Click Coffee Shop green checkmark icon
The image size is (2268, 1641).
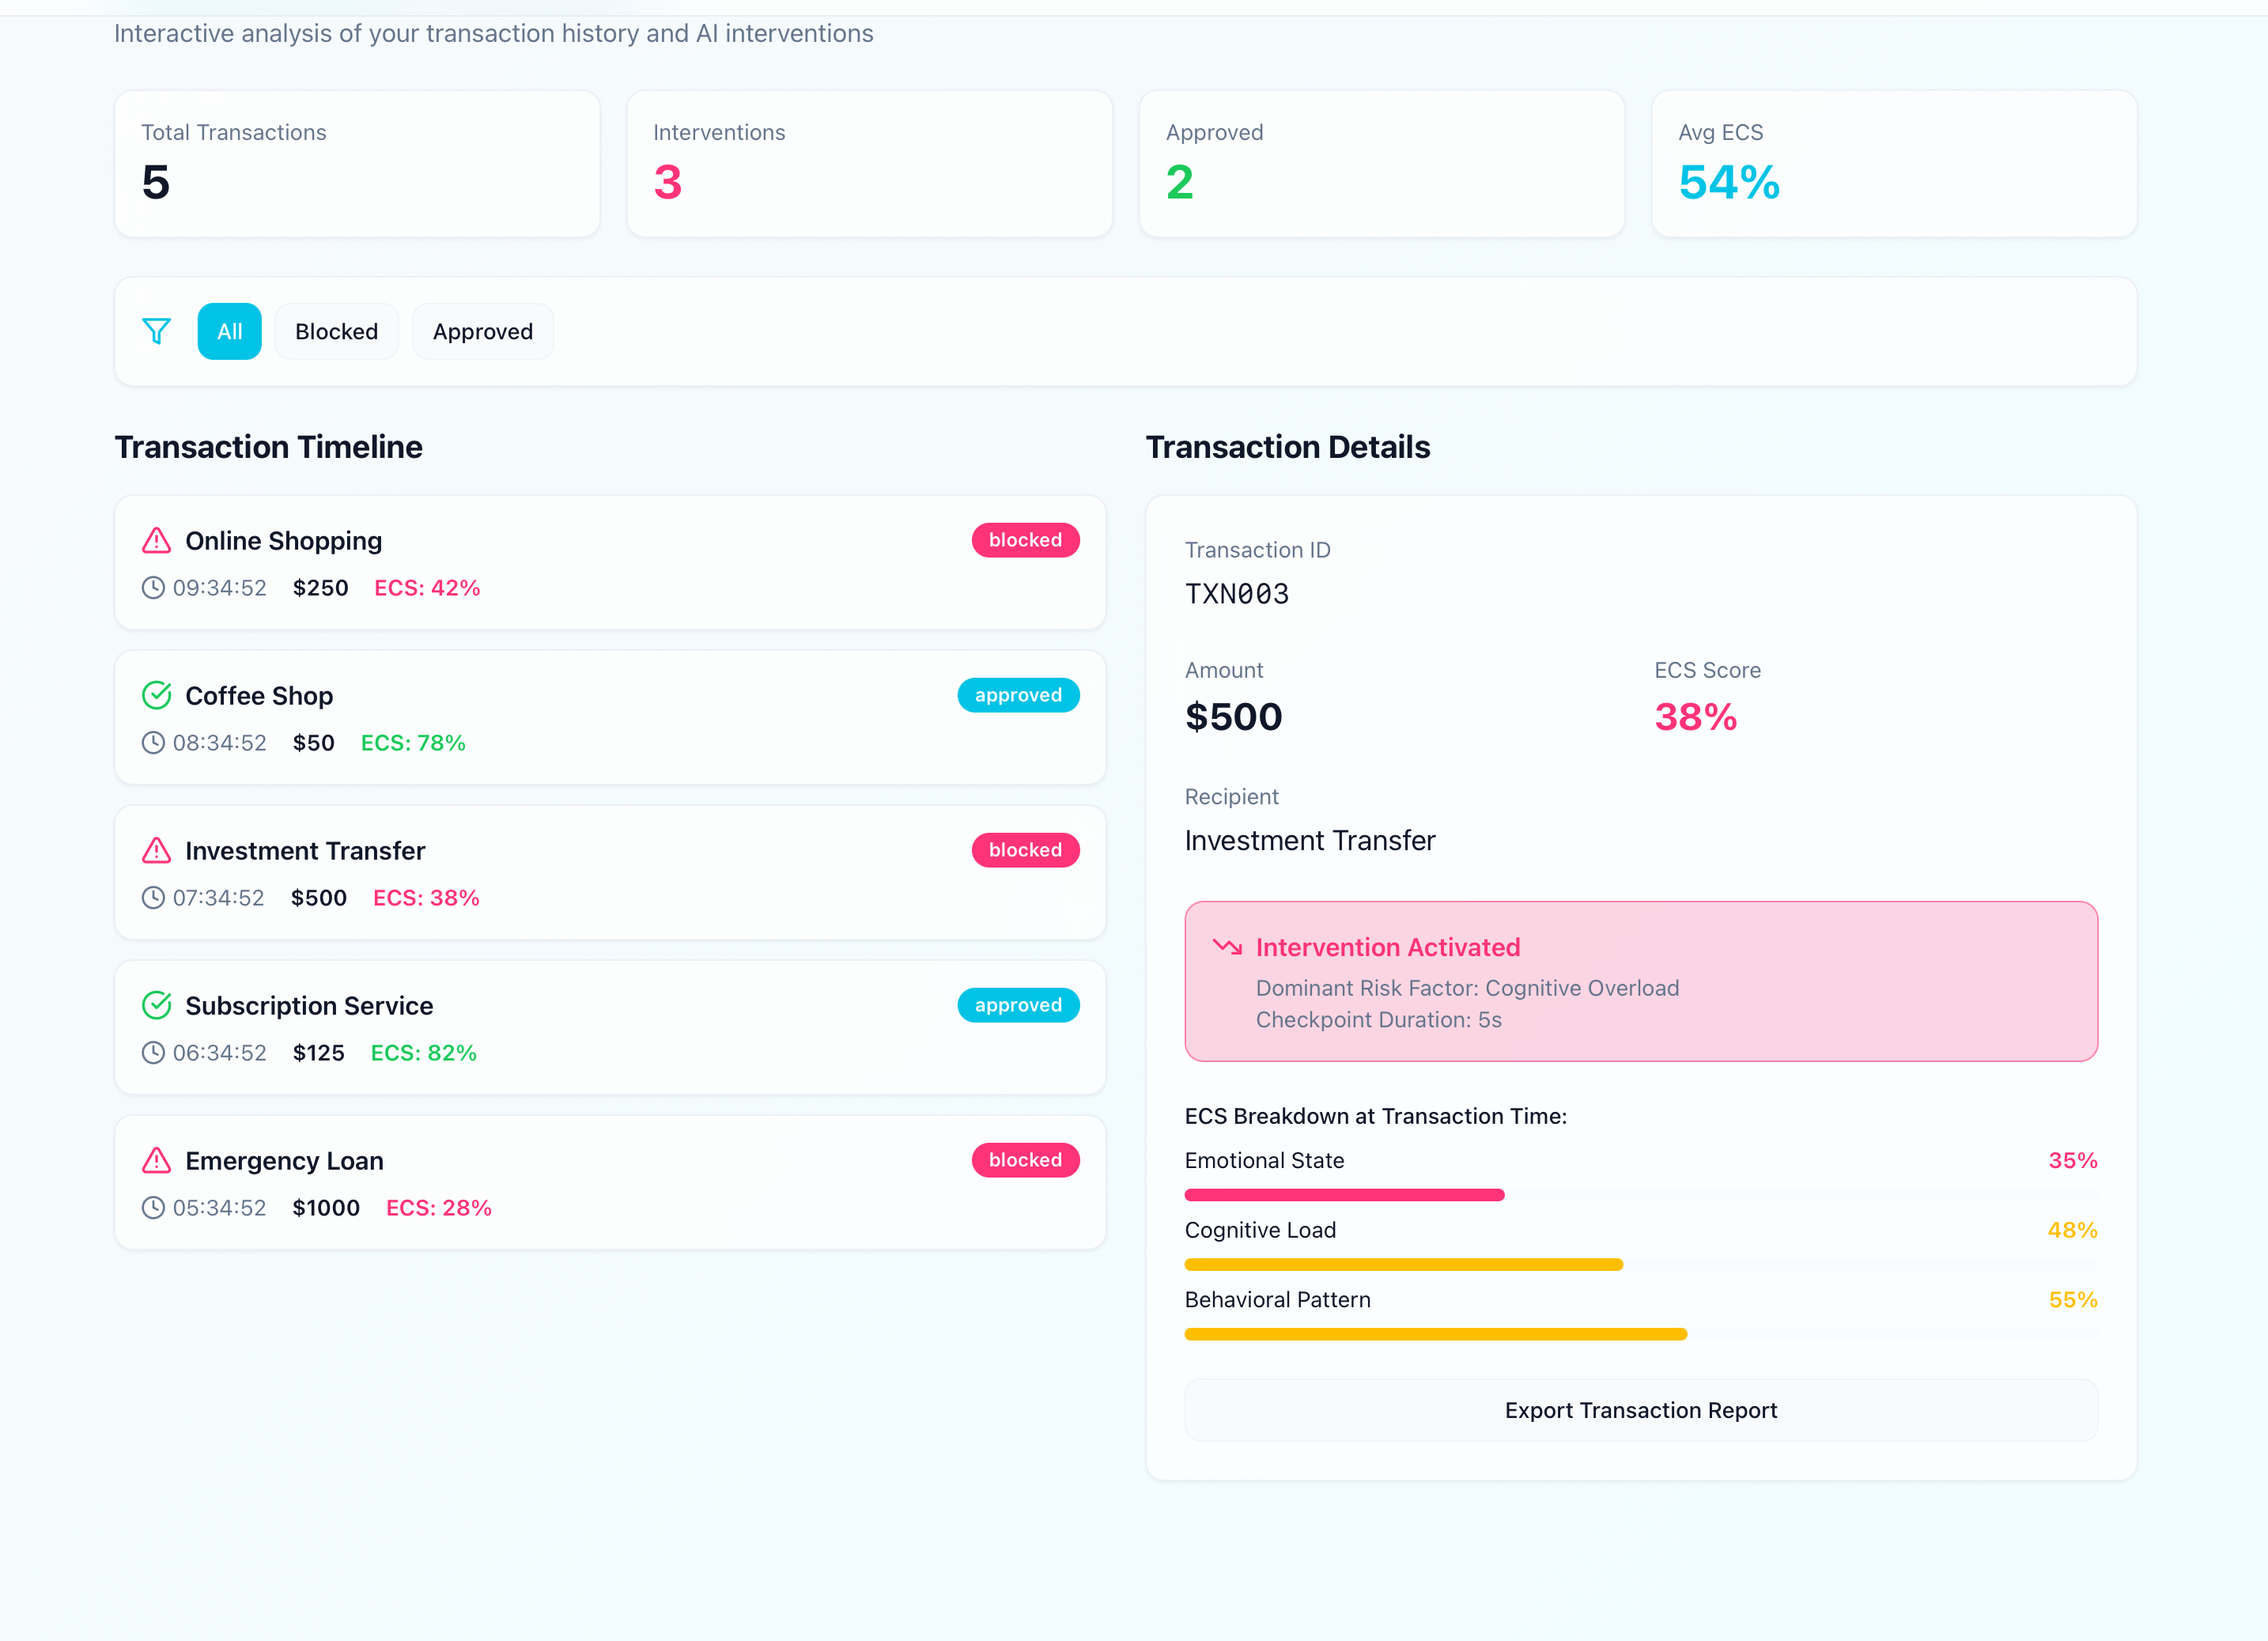click(156, 695)
